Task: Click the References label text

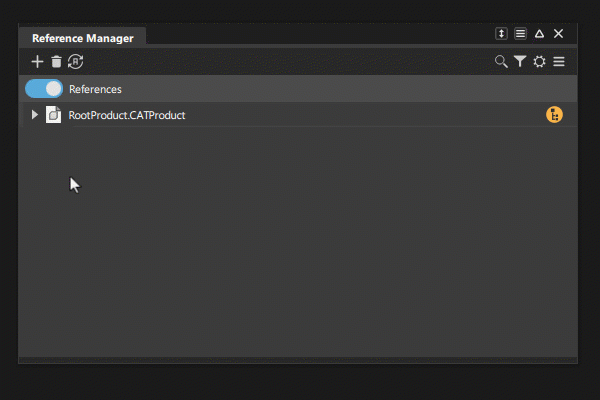Action: click(x=95, y=89)
